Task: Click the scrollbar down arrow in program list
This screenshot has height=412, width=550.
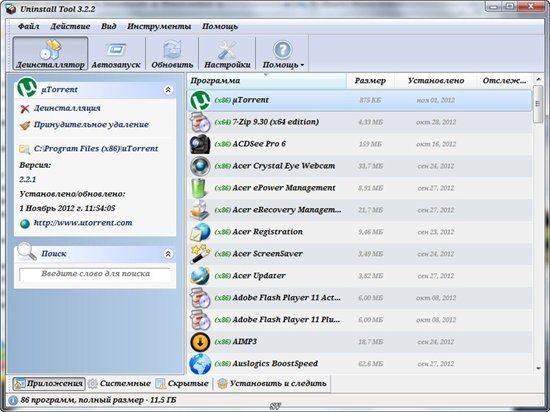Action: 538,369
